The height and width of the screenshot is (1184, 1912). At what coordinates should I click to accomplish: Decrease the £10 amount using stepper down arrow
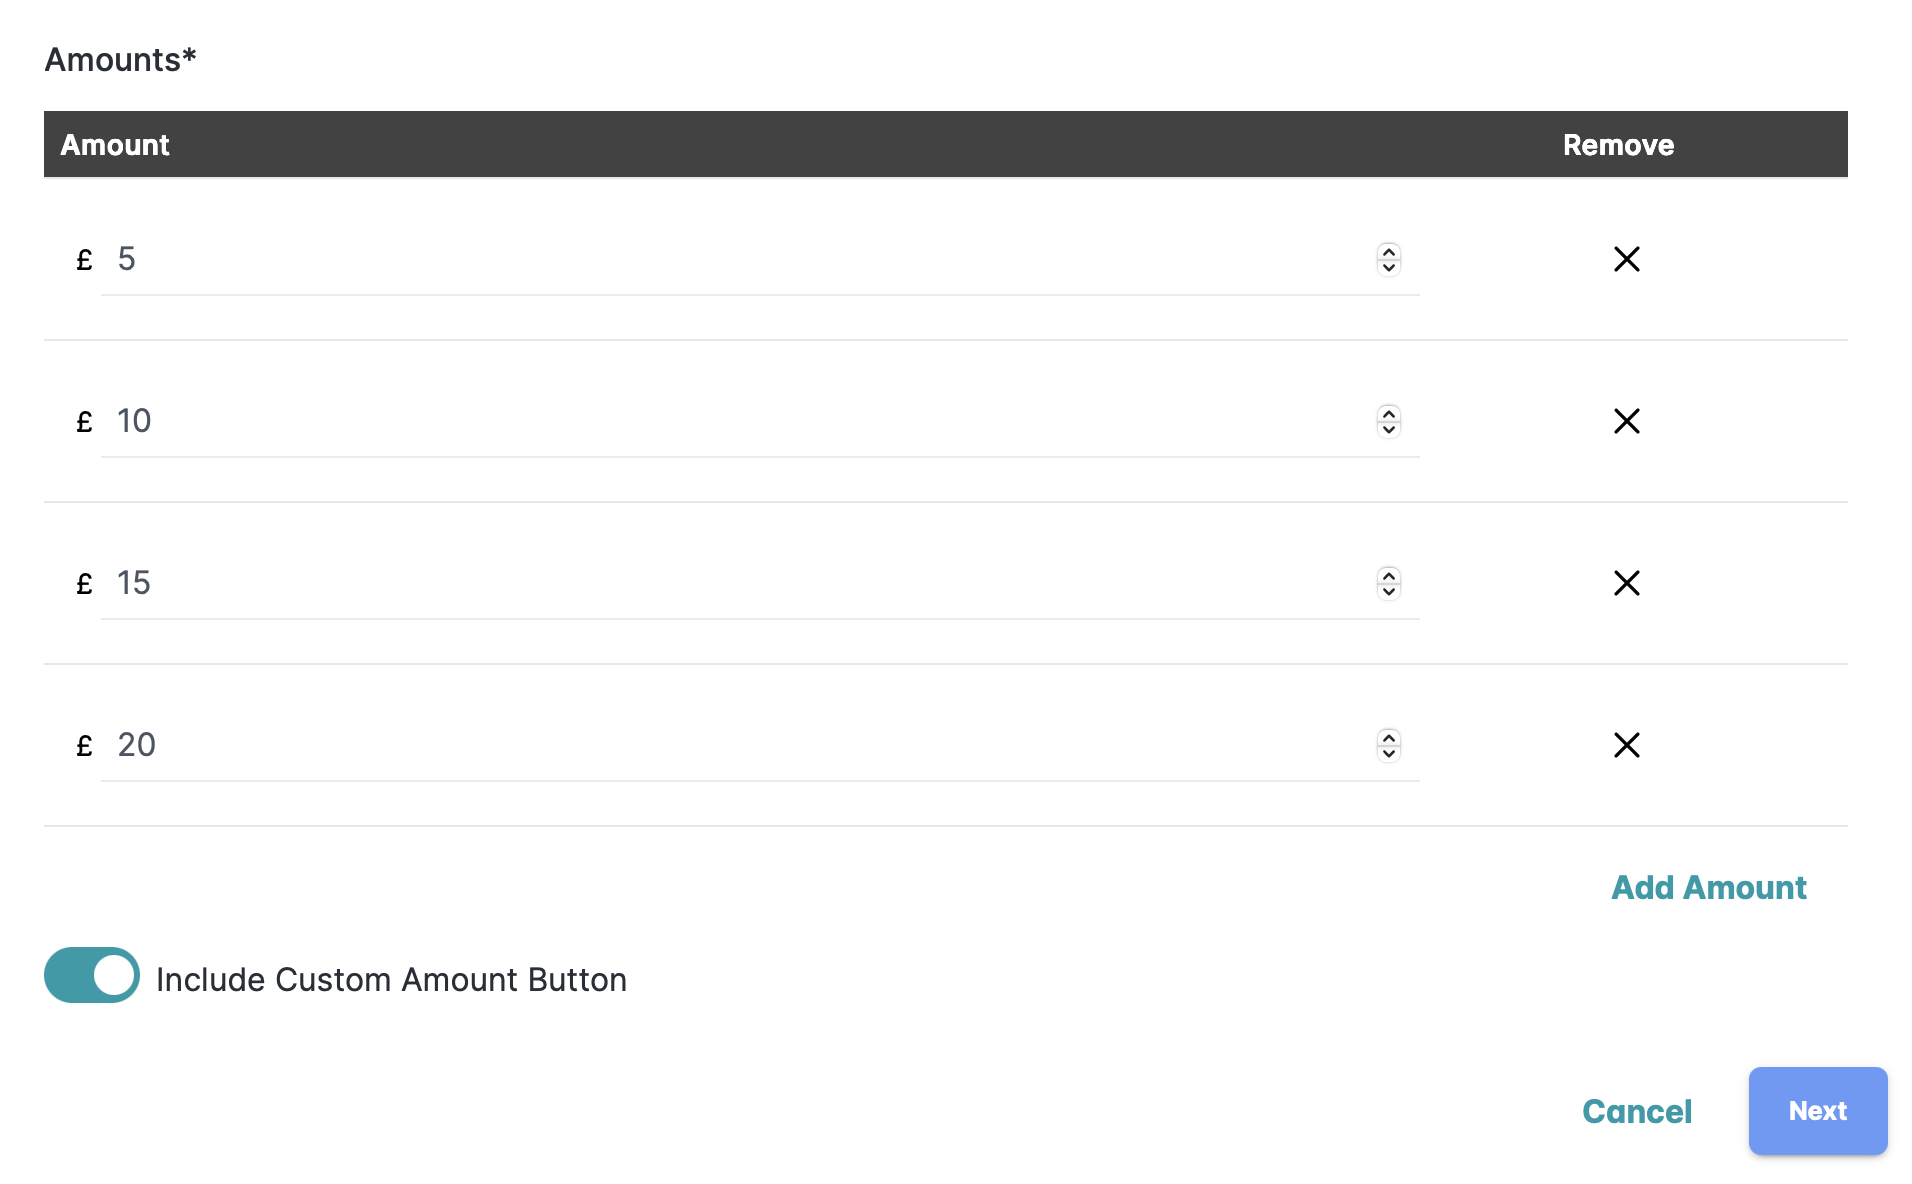point(1388,429)
